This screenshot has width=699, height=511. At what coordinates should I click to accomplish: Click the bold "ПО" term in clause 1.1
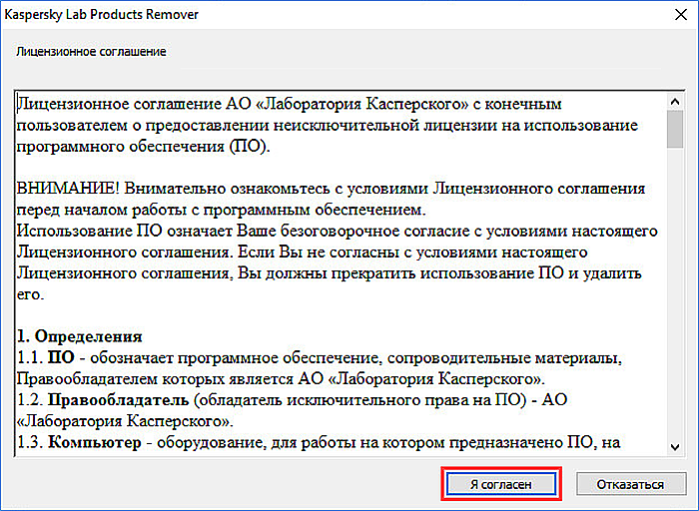[61, 357]
